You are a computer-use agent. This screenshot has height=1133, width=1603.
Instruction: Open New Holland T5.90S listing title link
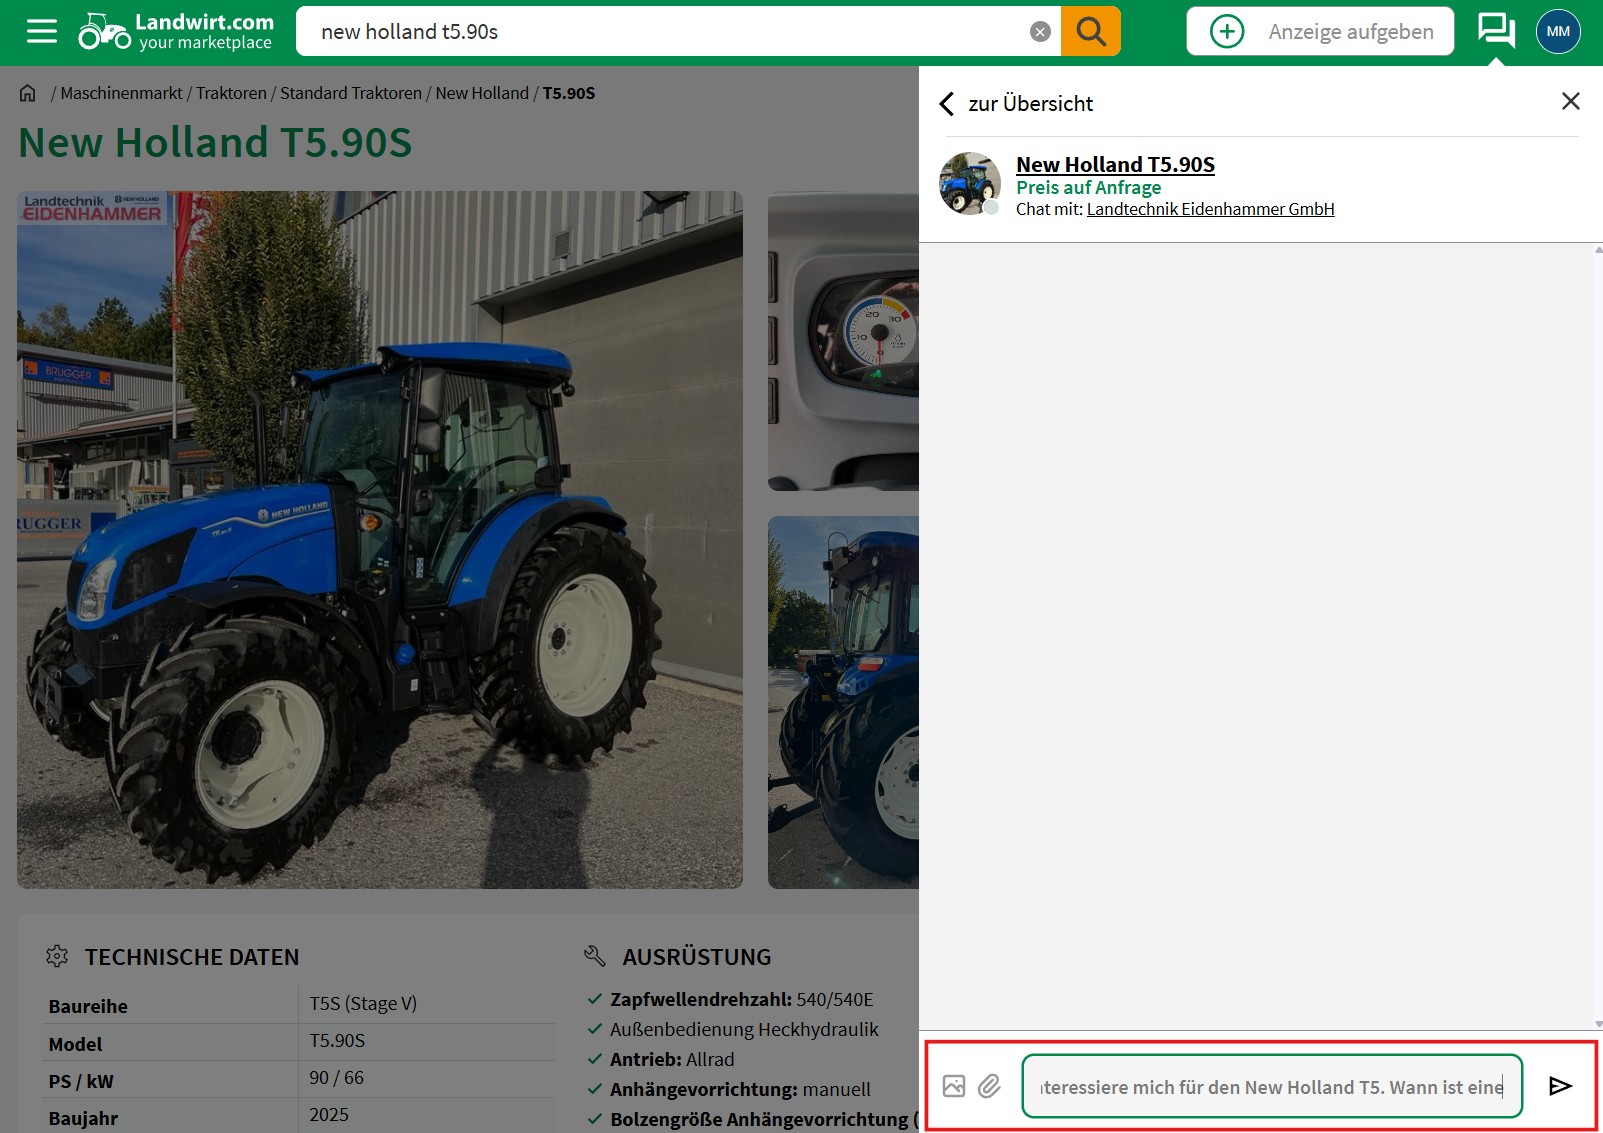pos(1115,165)
